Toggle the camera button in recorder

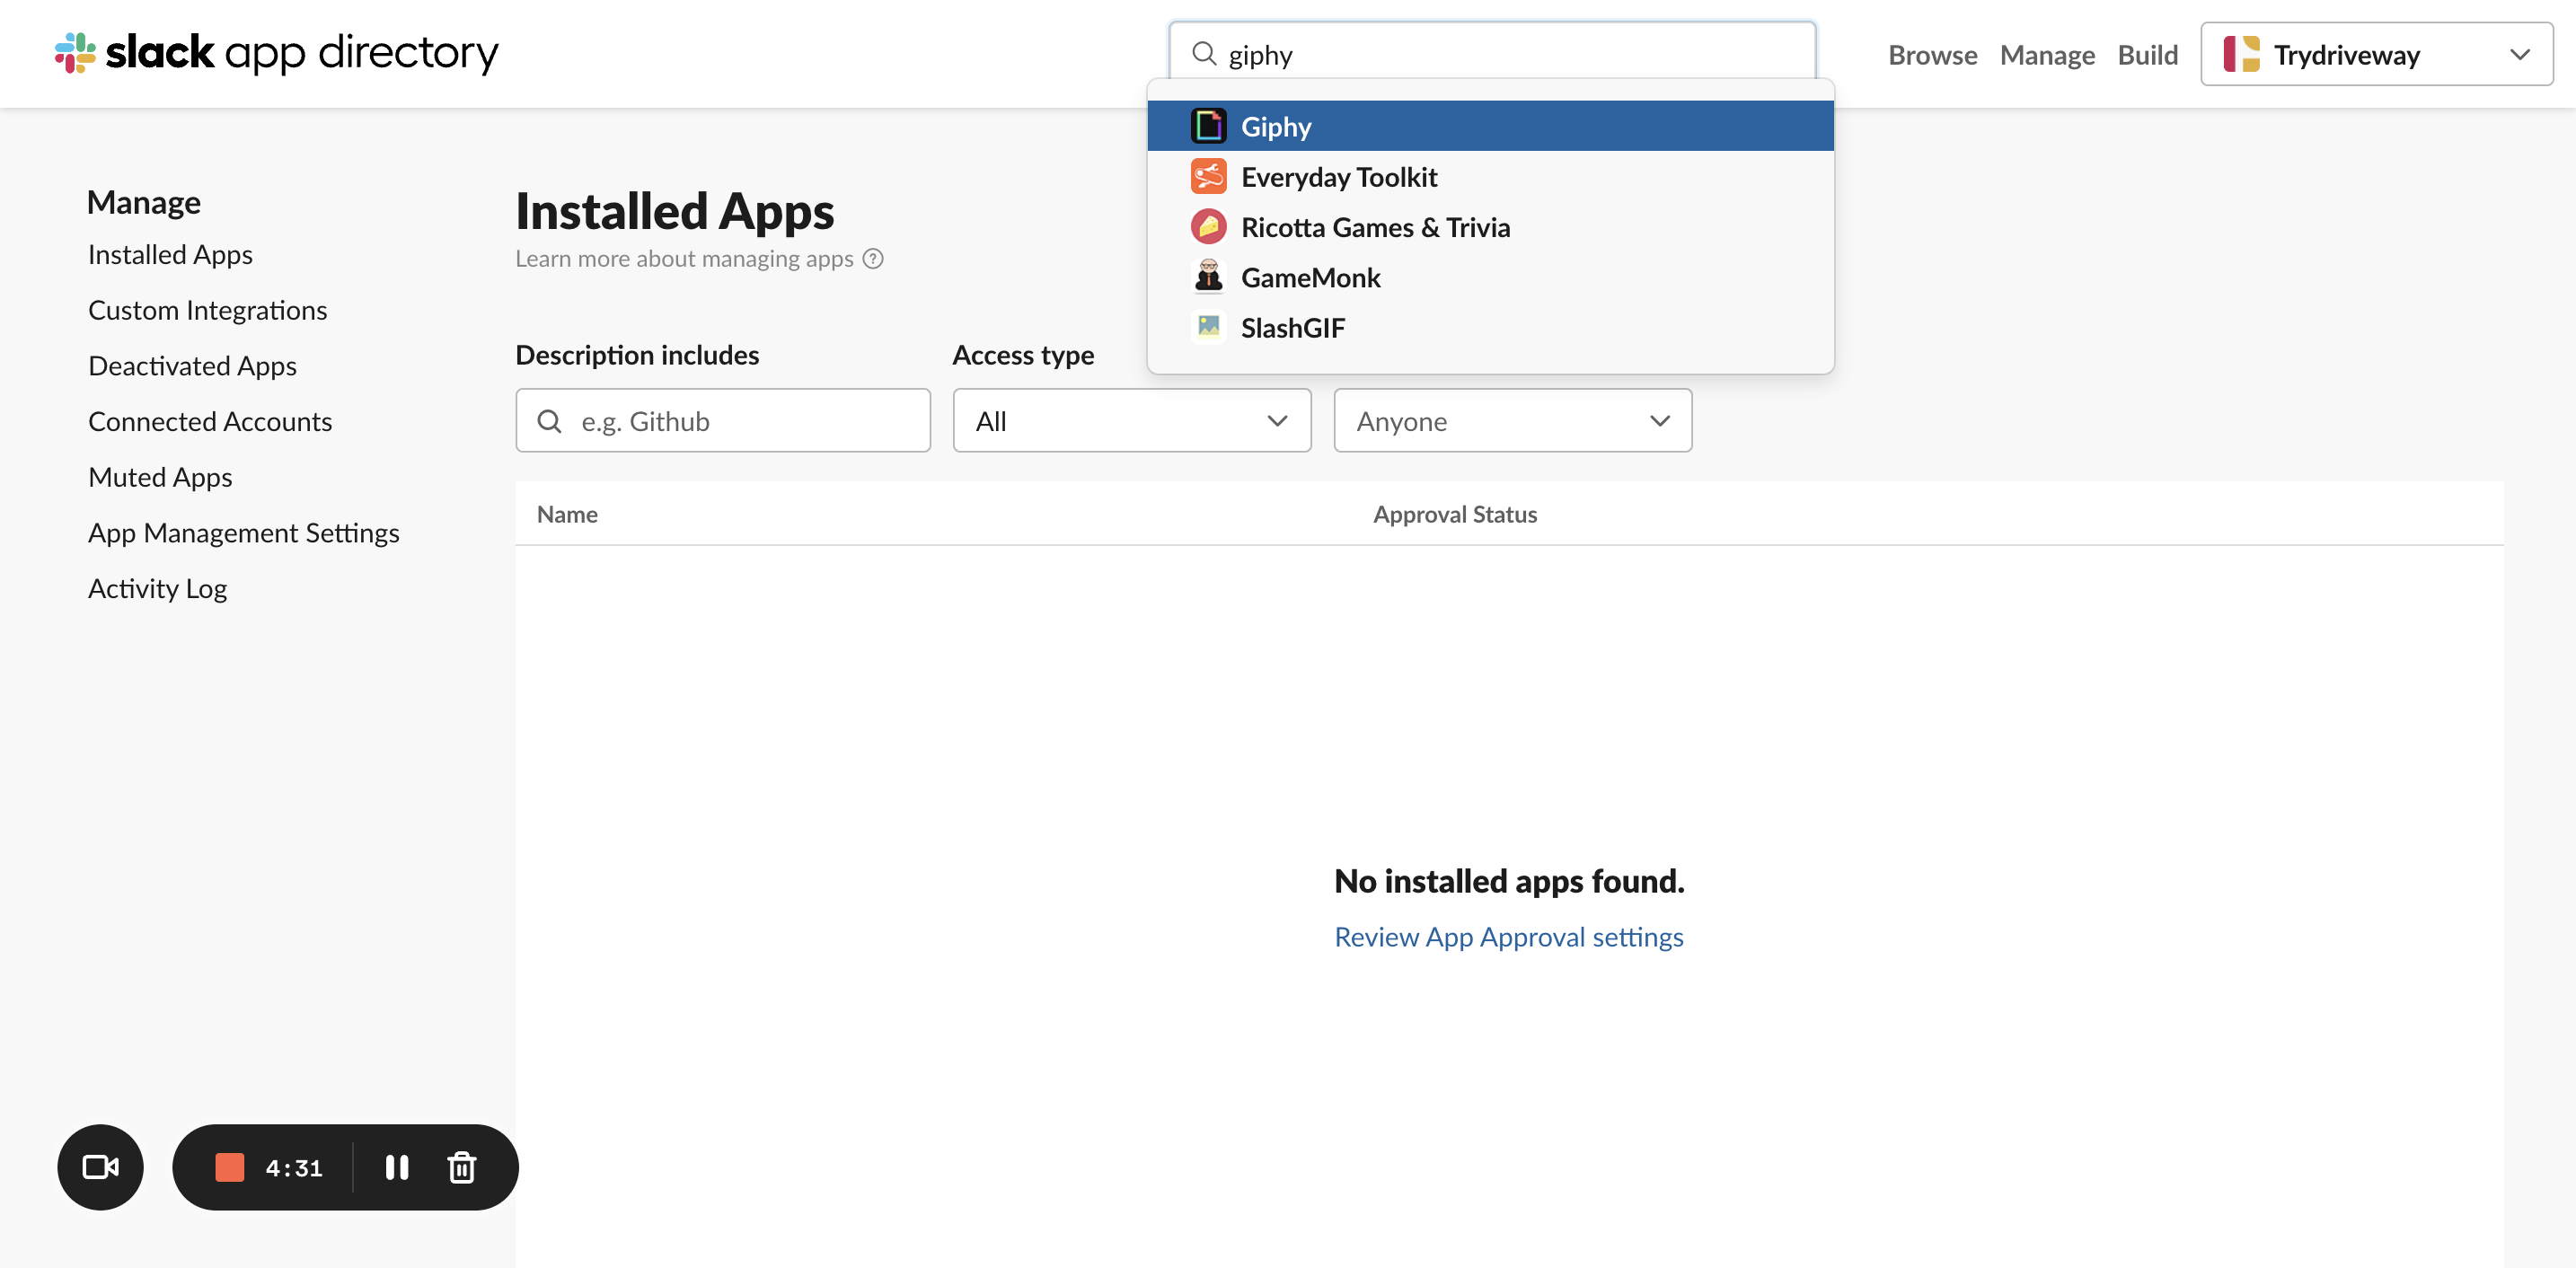(x=100, y=1167)
